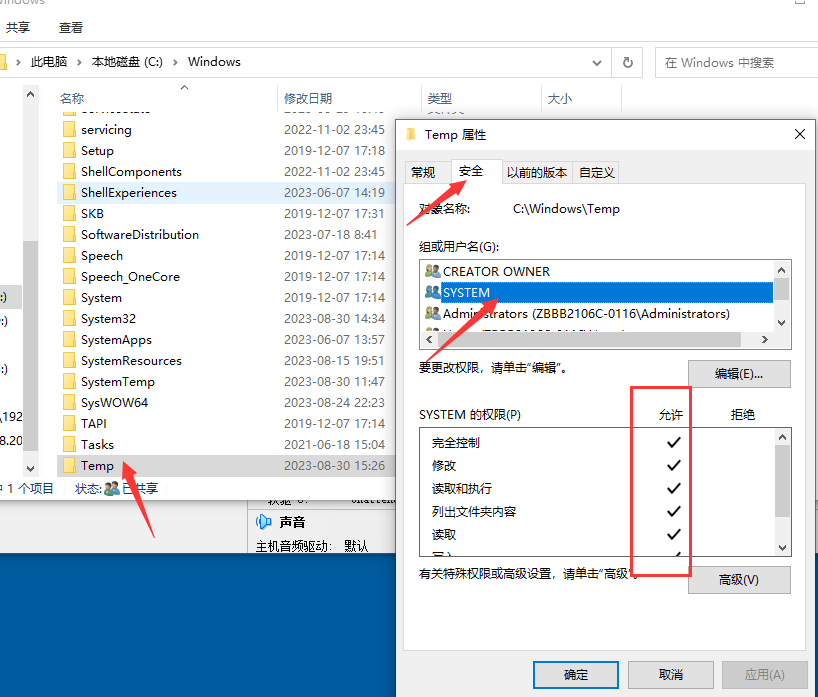This screenshot has width=818, height=697.
Task: Click up arrow of user list scrollbar
Action: pyautogui.click(x=781, y=270)
